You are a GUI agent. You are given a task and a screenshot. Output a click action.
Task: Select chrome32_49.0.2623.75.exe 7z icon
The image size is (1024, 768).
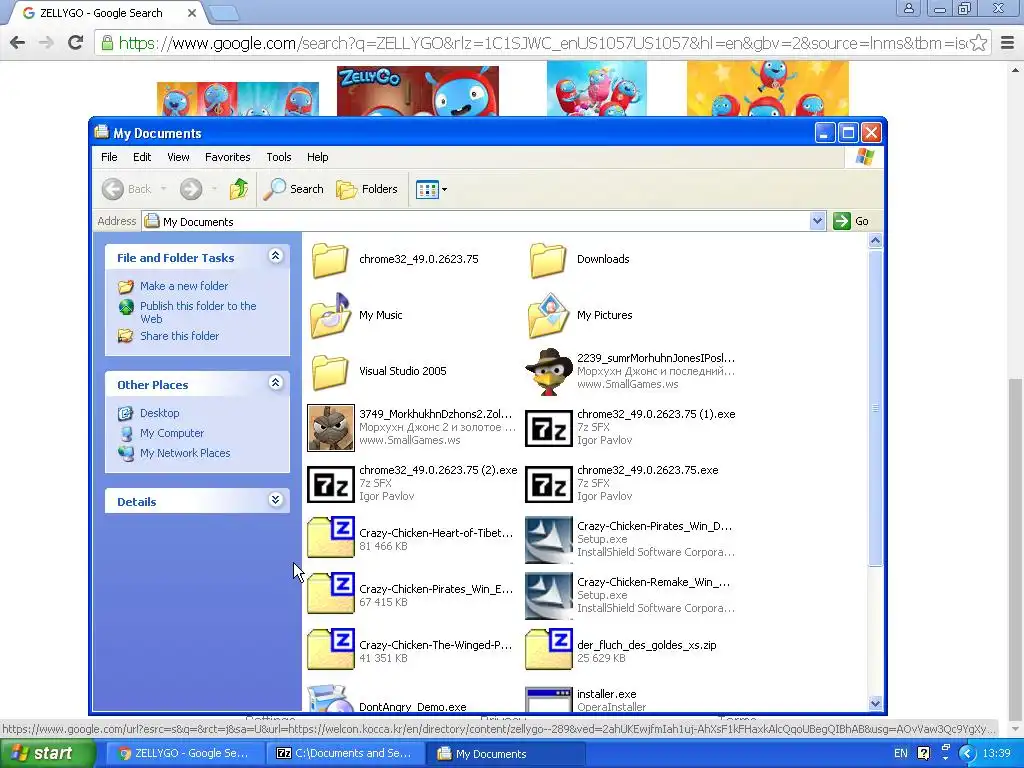click(x=549, y=484)
